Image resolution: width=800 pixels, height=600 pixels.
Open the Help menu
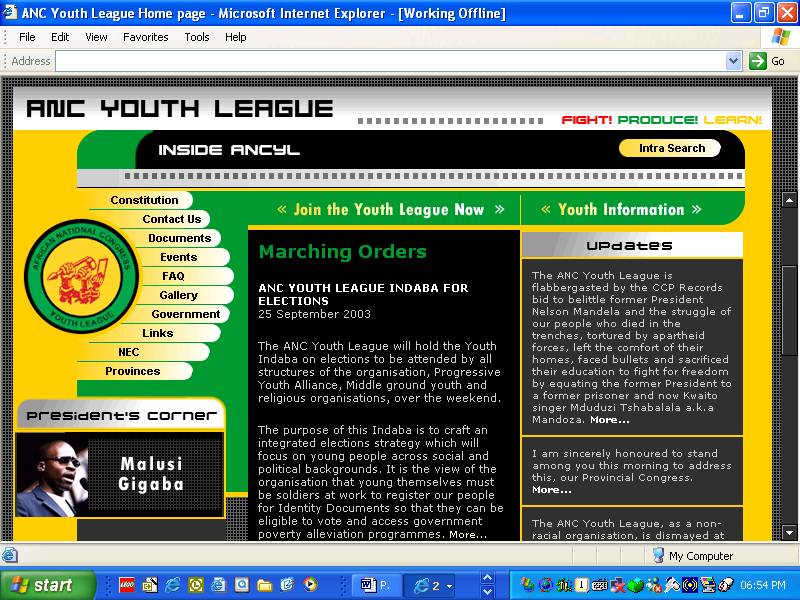(x=236, y=37)
